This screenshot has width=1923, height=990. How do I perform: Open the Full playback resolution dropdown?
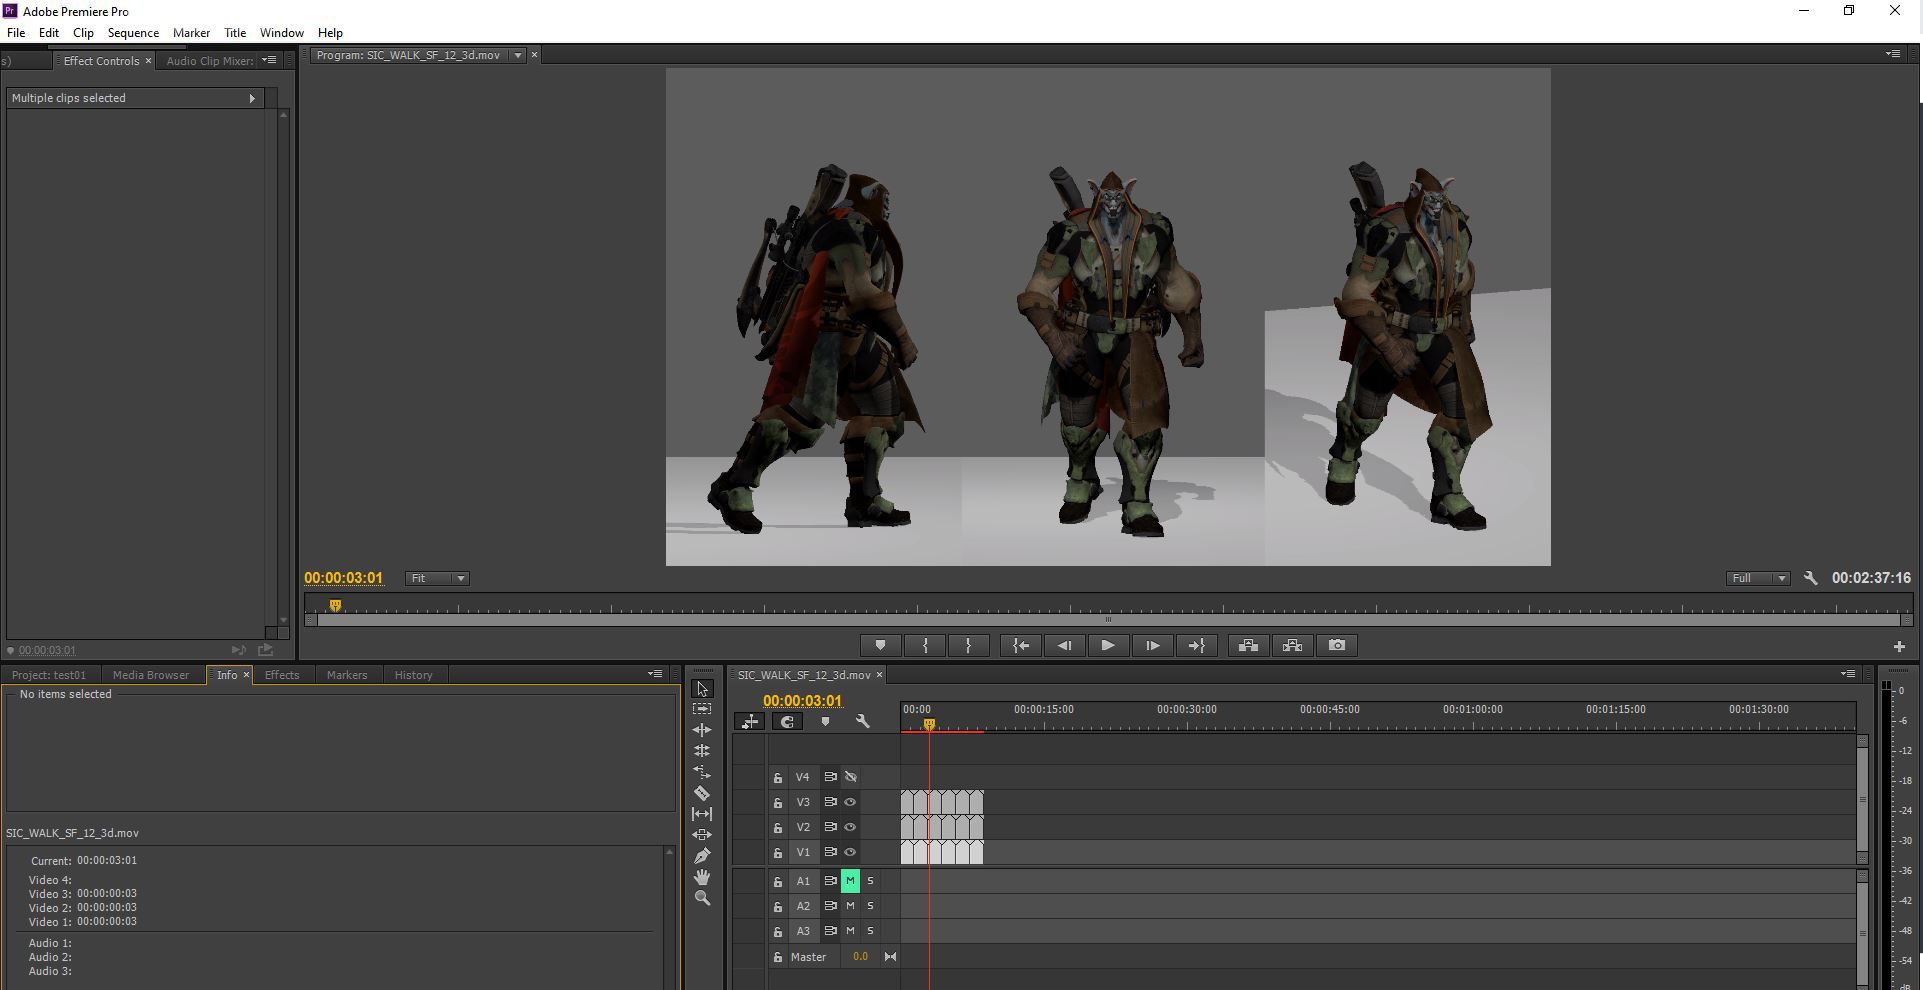[x=1757, y=578]
